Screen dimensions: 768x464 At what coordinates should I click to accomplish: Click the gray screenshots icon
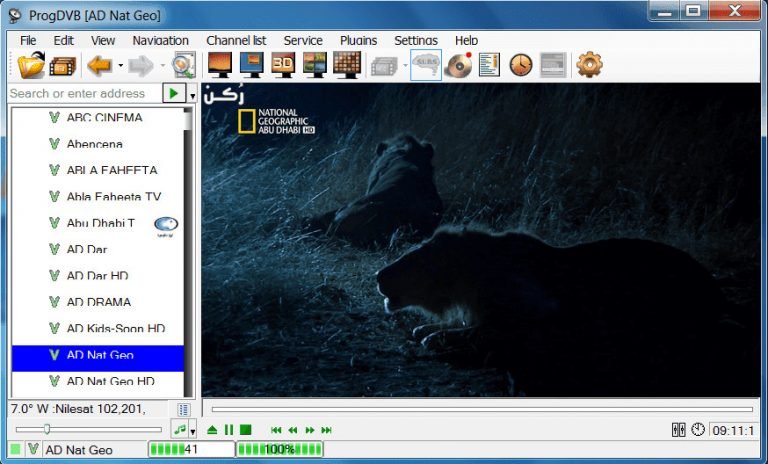[384, 66]
